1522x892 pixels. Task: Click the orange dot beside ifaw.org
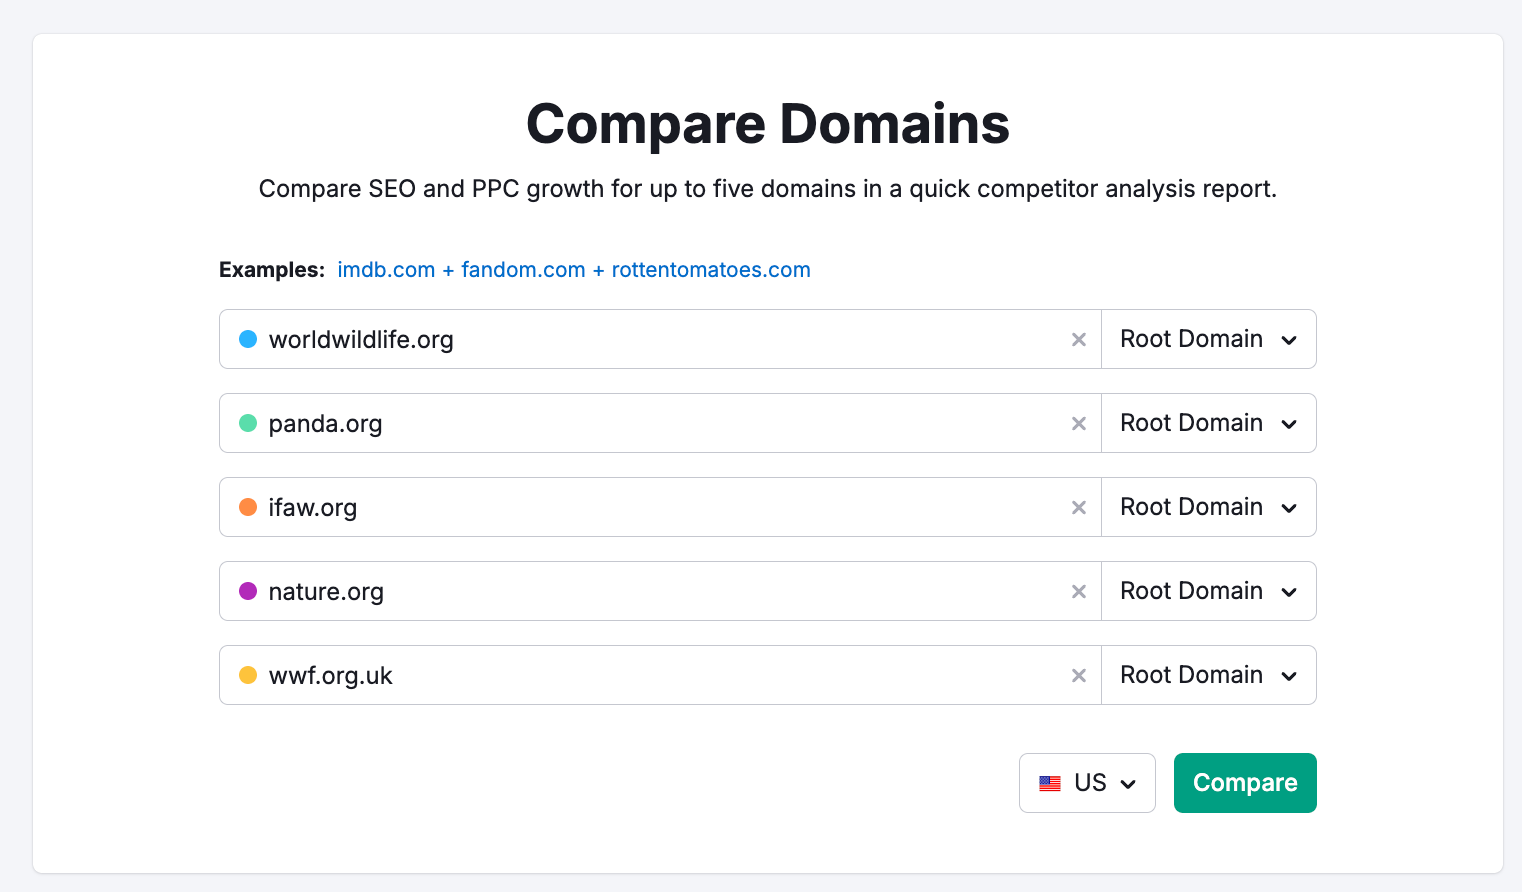coord(246,507)
